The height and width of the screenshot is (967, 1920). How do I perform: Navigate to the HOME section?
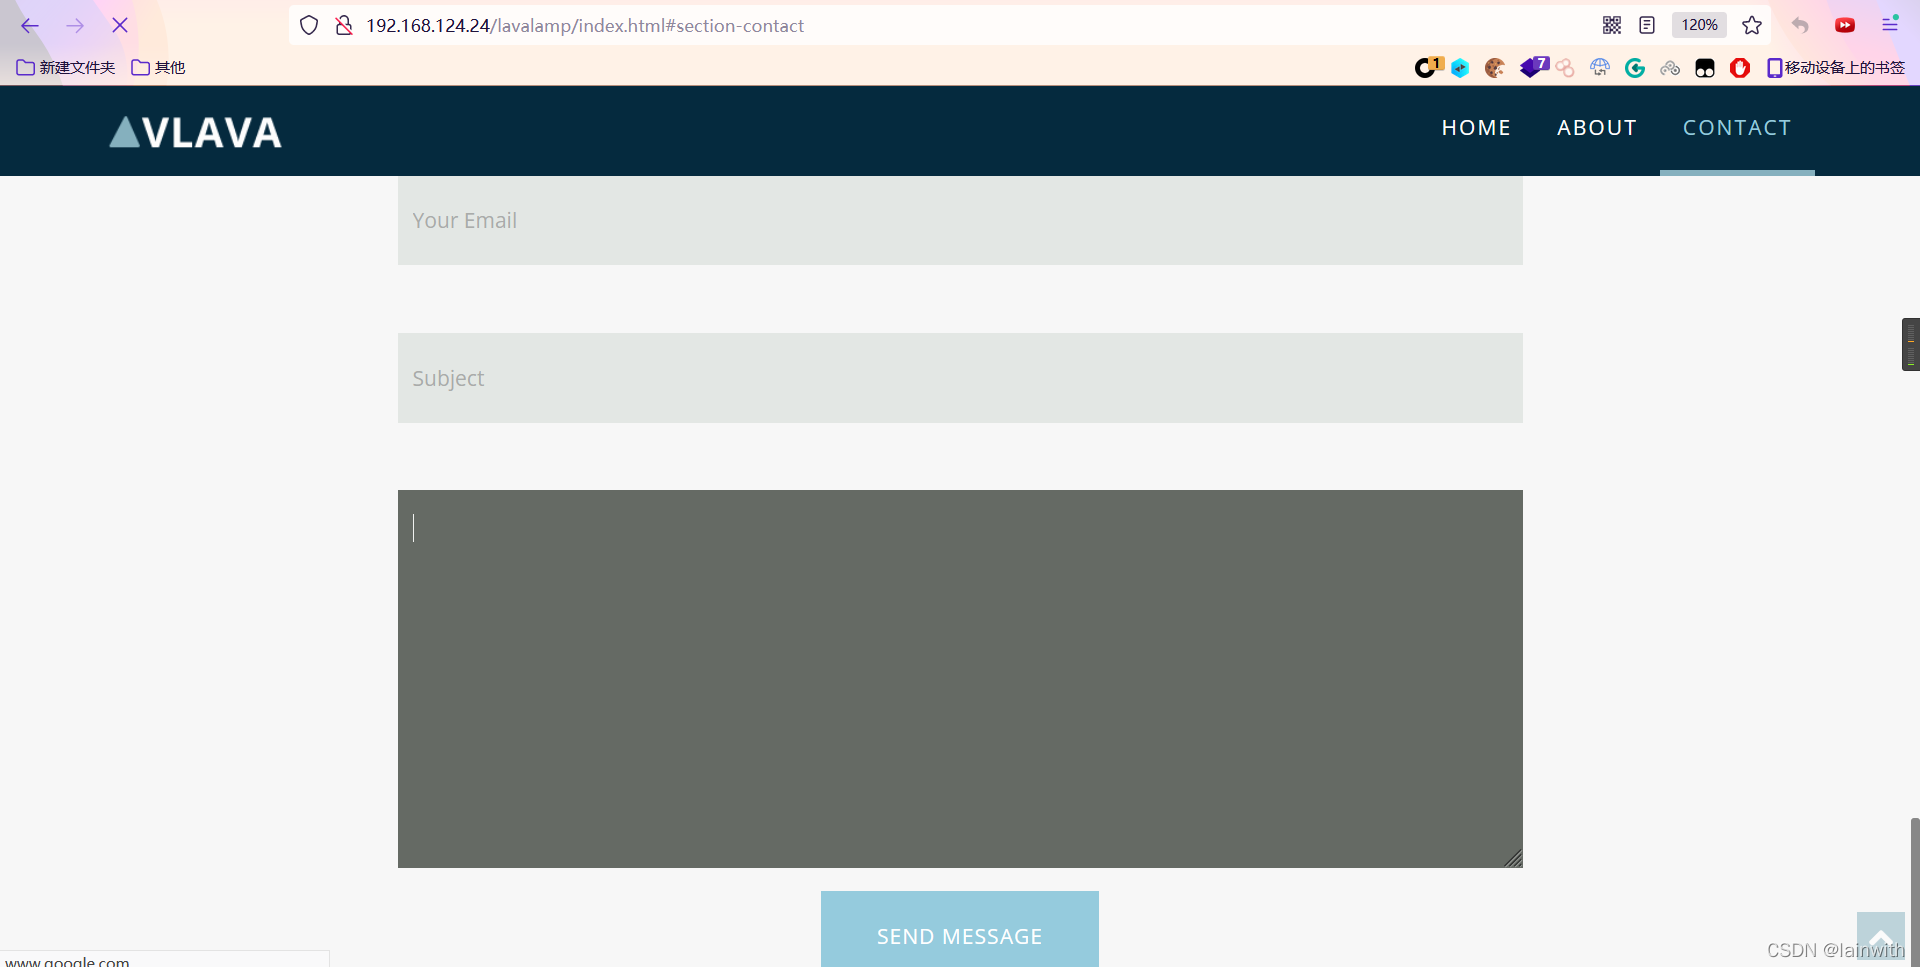[x=1476, y=128]
